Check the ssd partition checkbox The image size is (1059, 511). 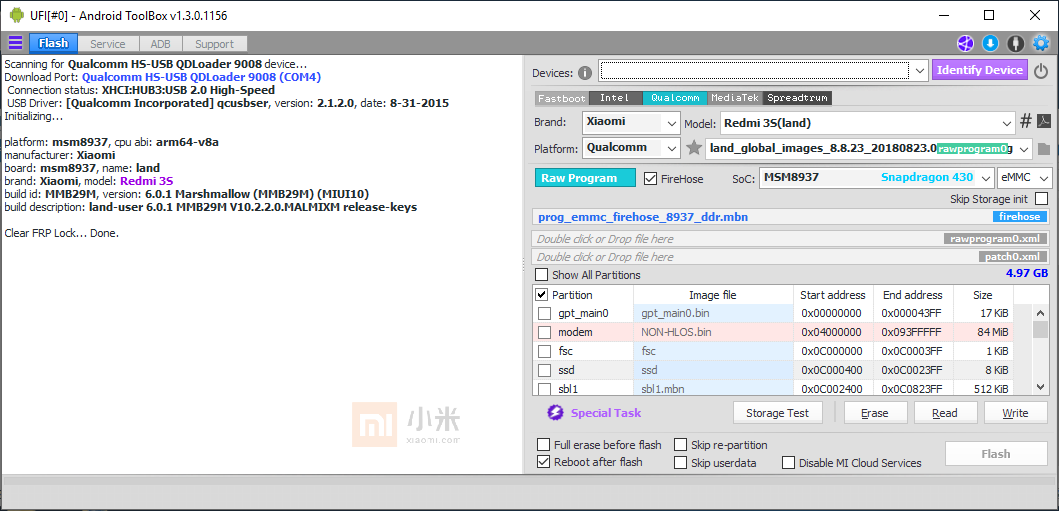pyautogui.click(x=544, y=370)
